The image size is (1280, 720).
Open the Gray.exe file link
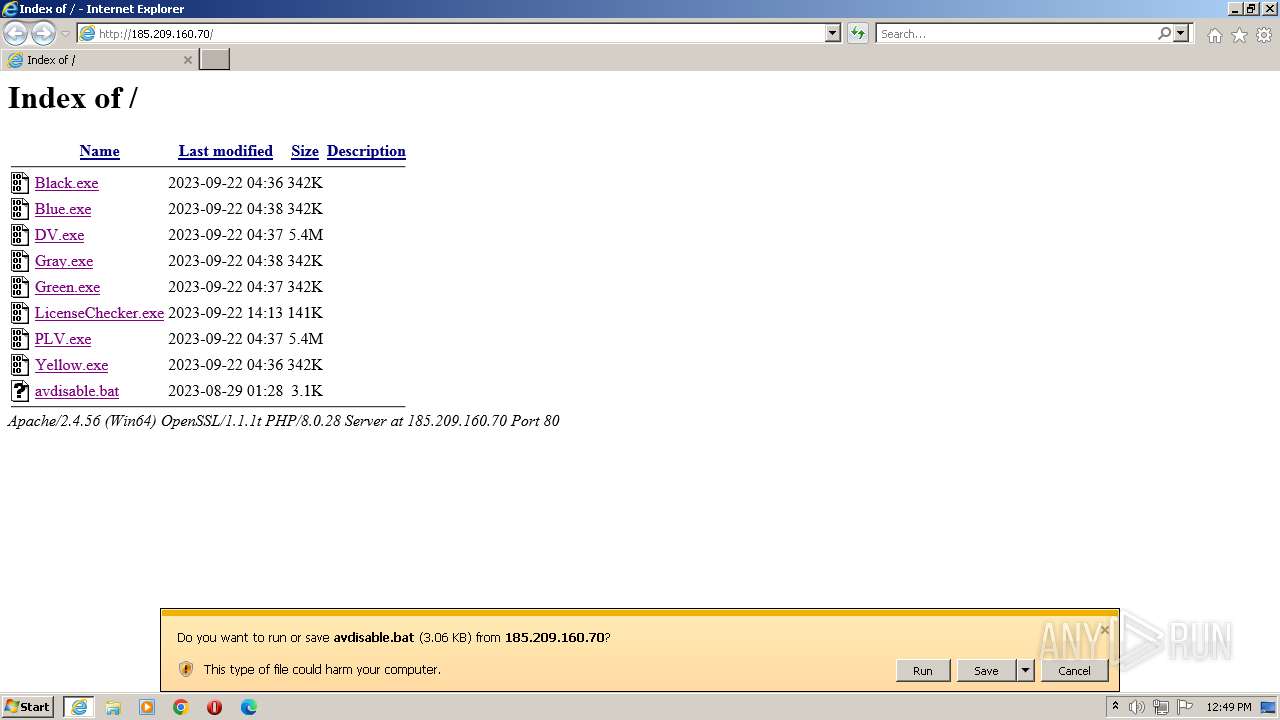point(64,261)
